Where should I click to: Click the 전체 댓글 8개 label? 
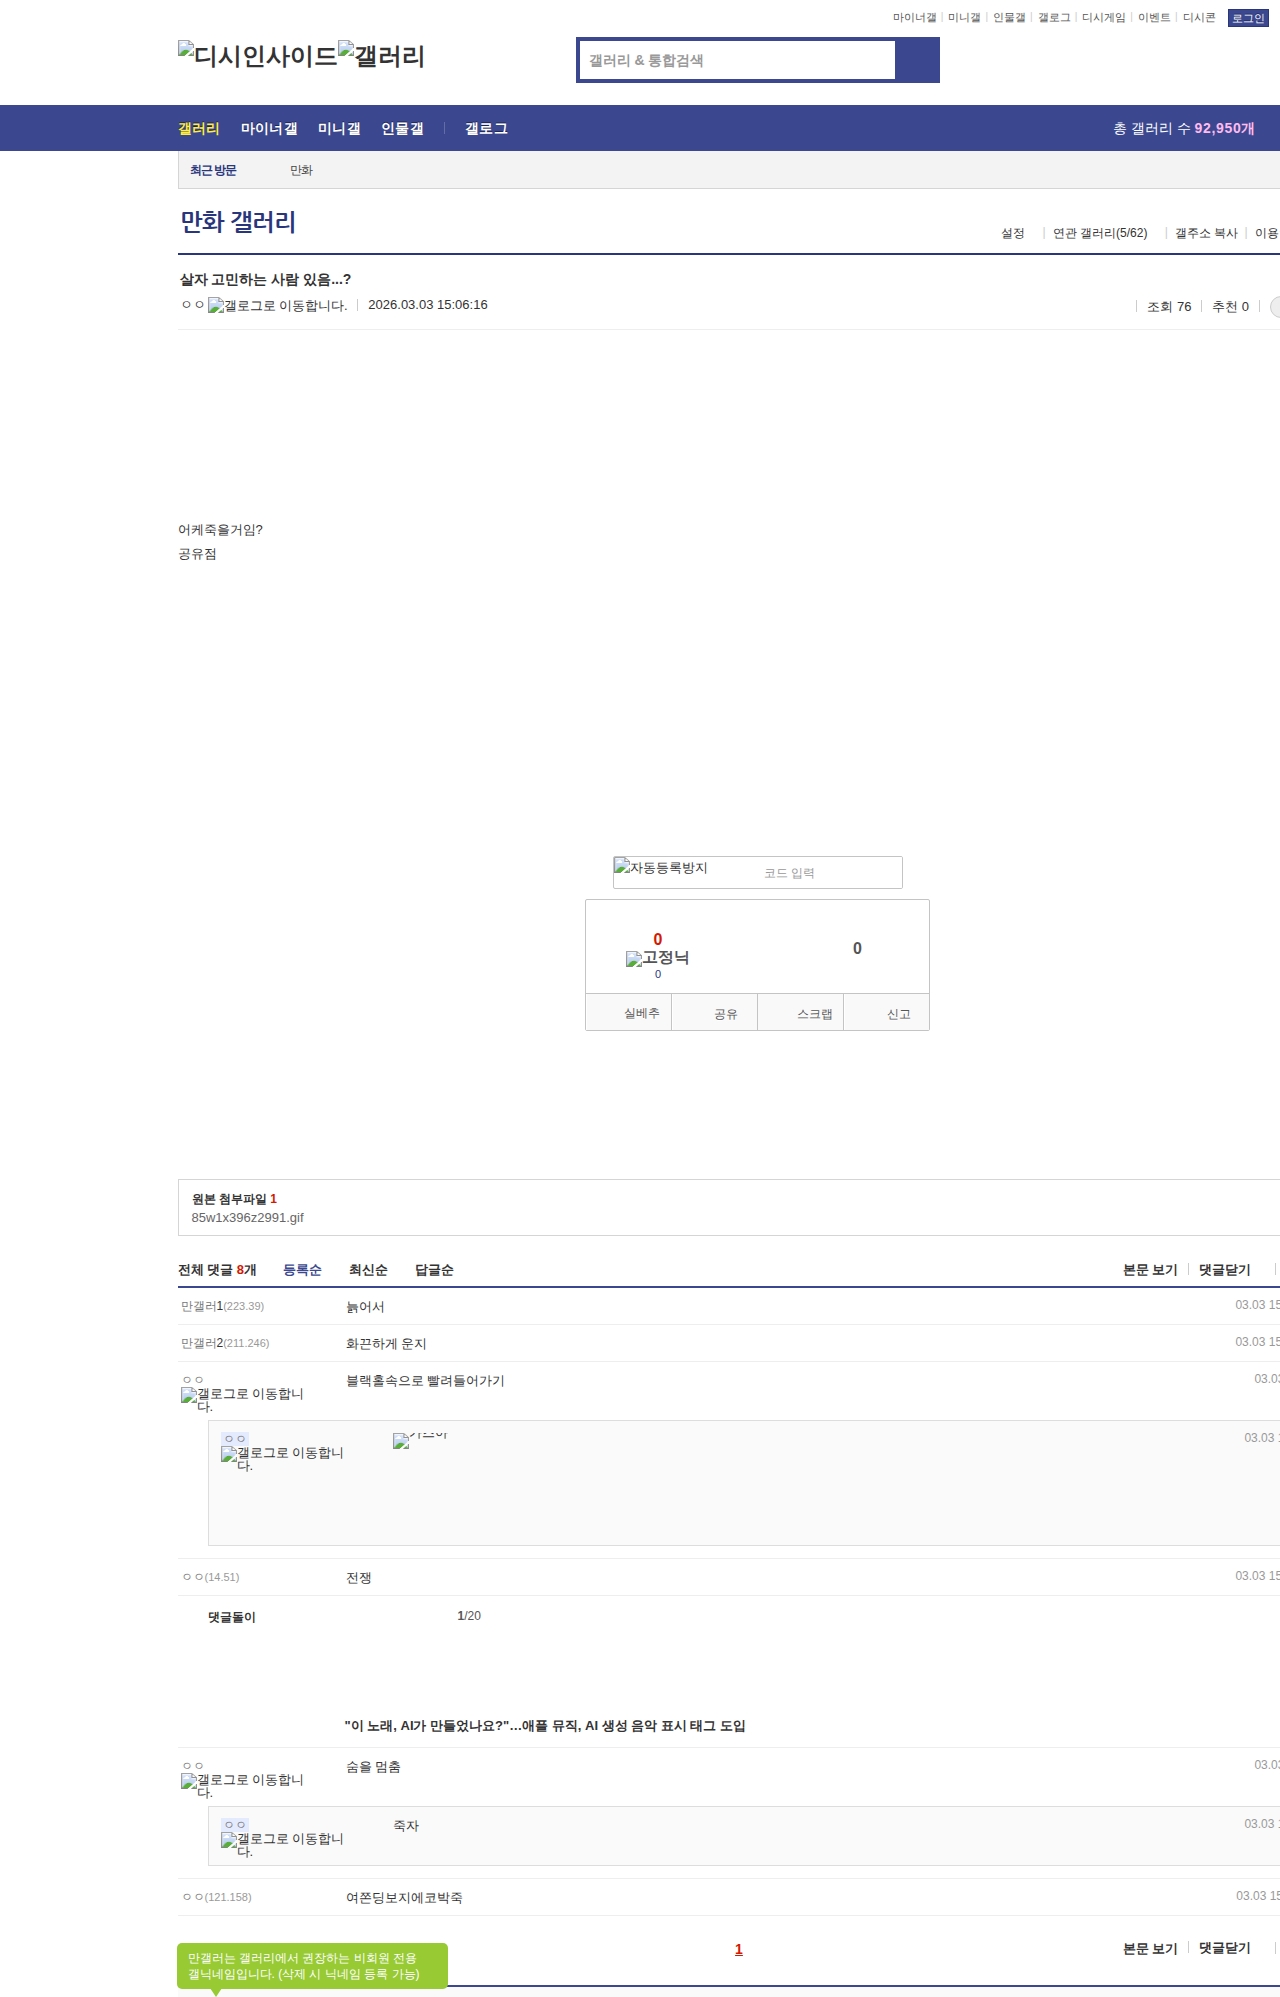[x=217, y=1270]
